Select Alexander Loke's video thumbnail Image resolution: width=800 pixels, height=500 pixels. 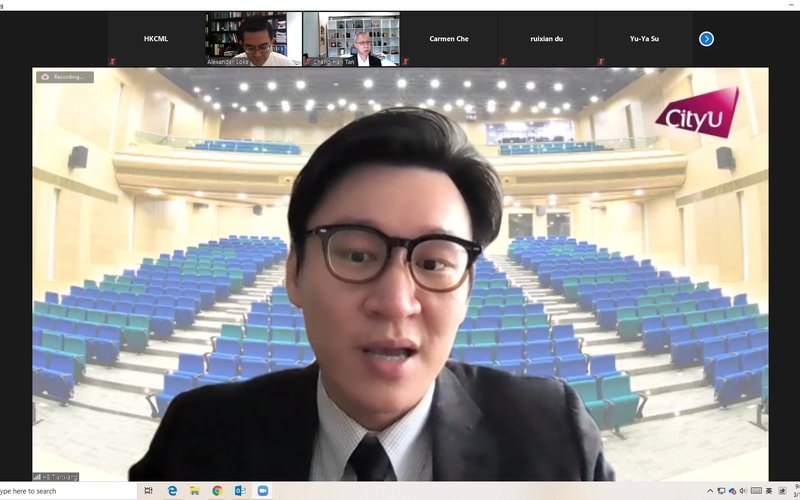tap(253, 39)
